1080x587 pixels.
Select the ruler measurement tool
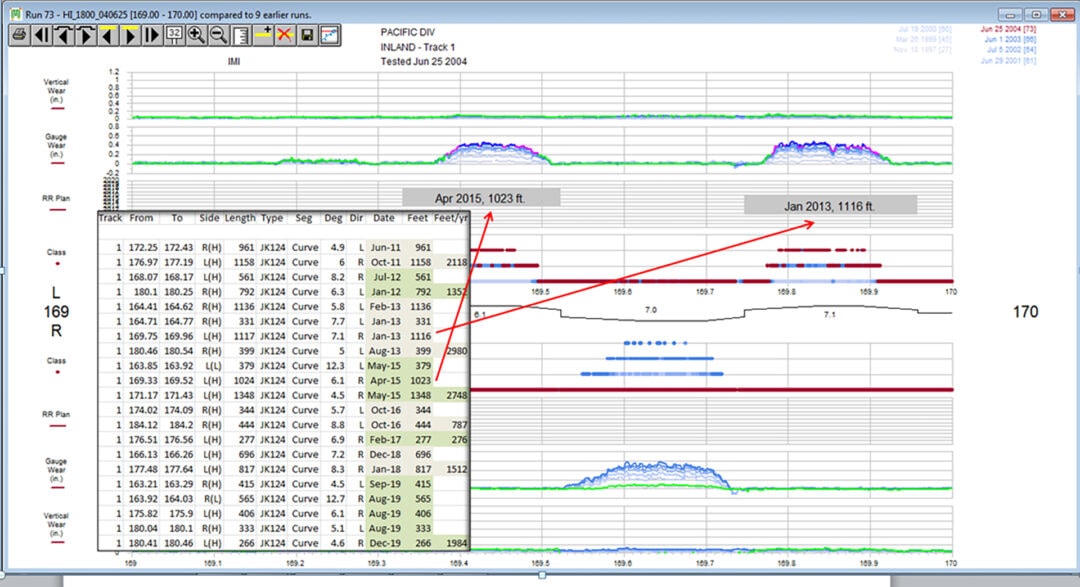[240, 34]
